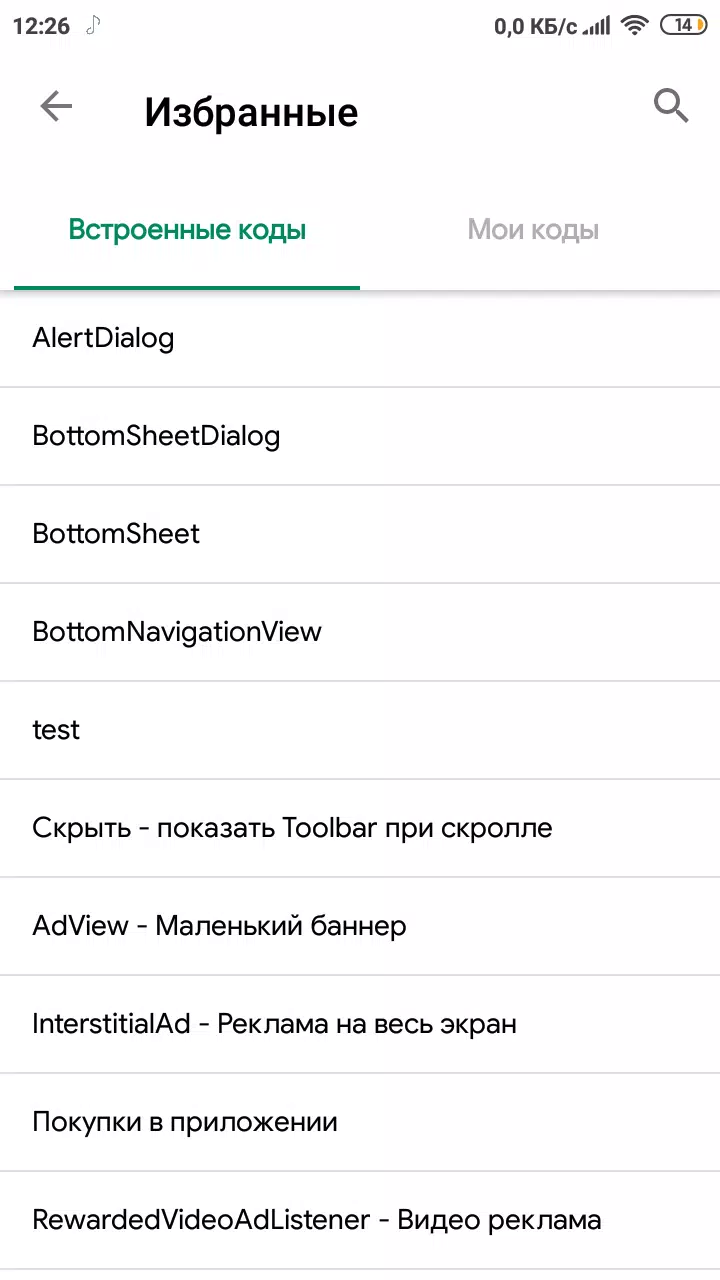Open the BottomSheetDialog item
720x1280 pixels.
click(360, 436)
